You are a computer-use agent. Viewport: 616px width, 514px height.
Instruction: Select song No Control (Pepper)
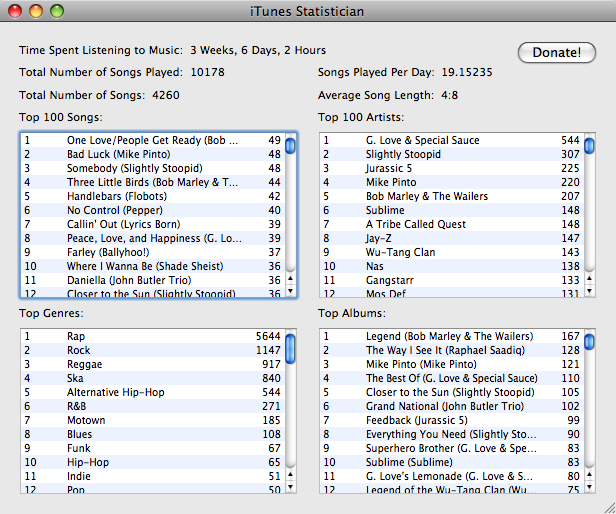153,210
